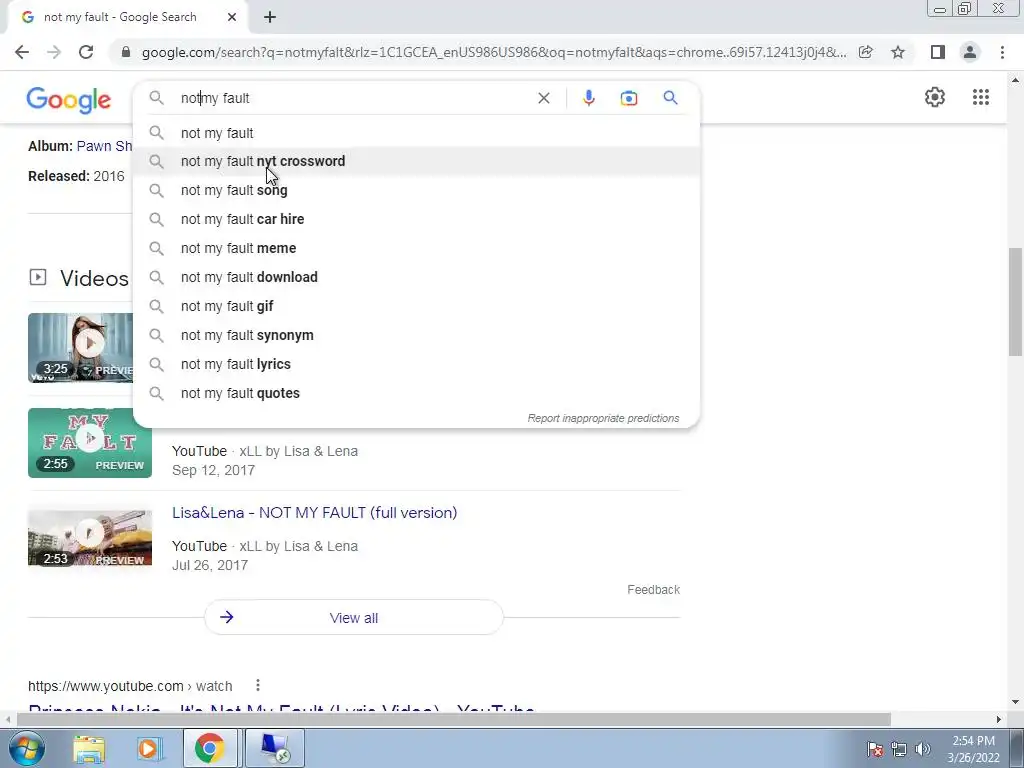Open Google quick settings gear
The width and height of the screenshot is (1024, 768).
click(x=935, y=97)
